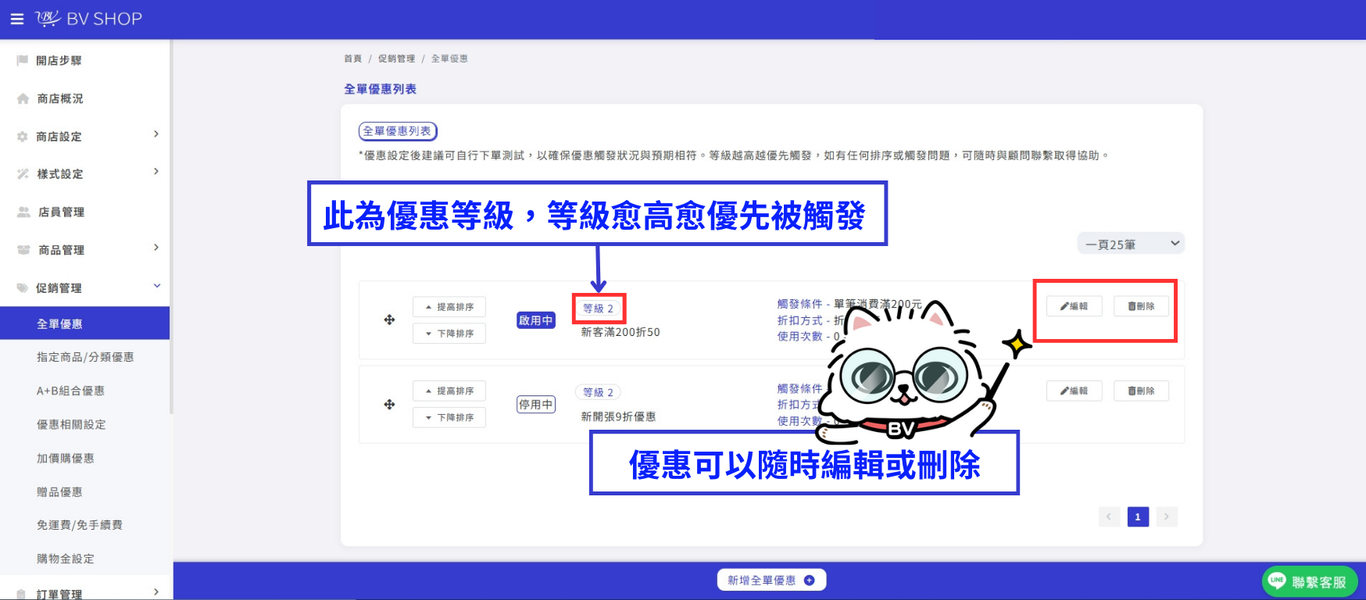Select 全單優惠 in the sidebar submenu
Screen dimensions: 1366x600
[85, 323]
